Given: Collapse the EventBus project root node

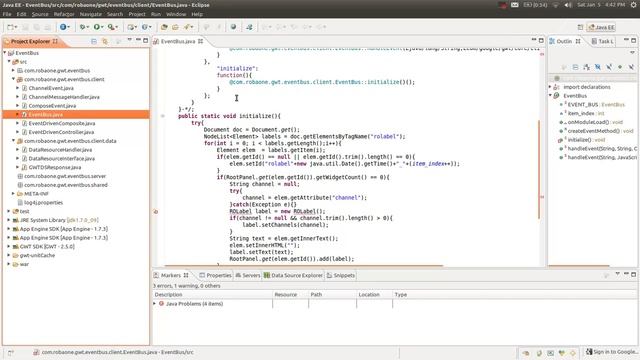Looking at the screenshot, I should [x=5, y=53].
